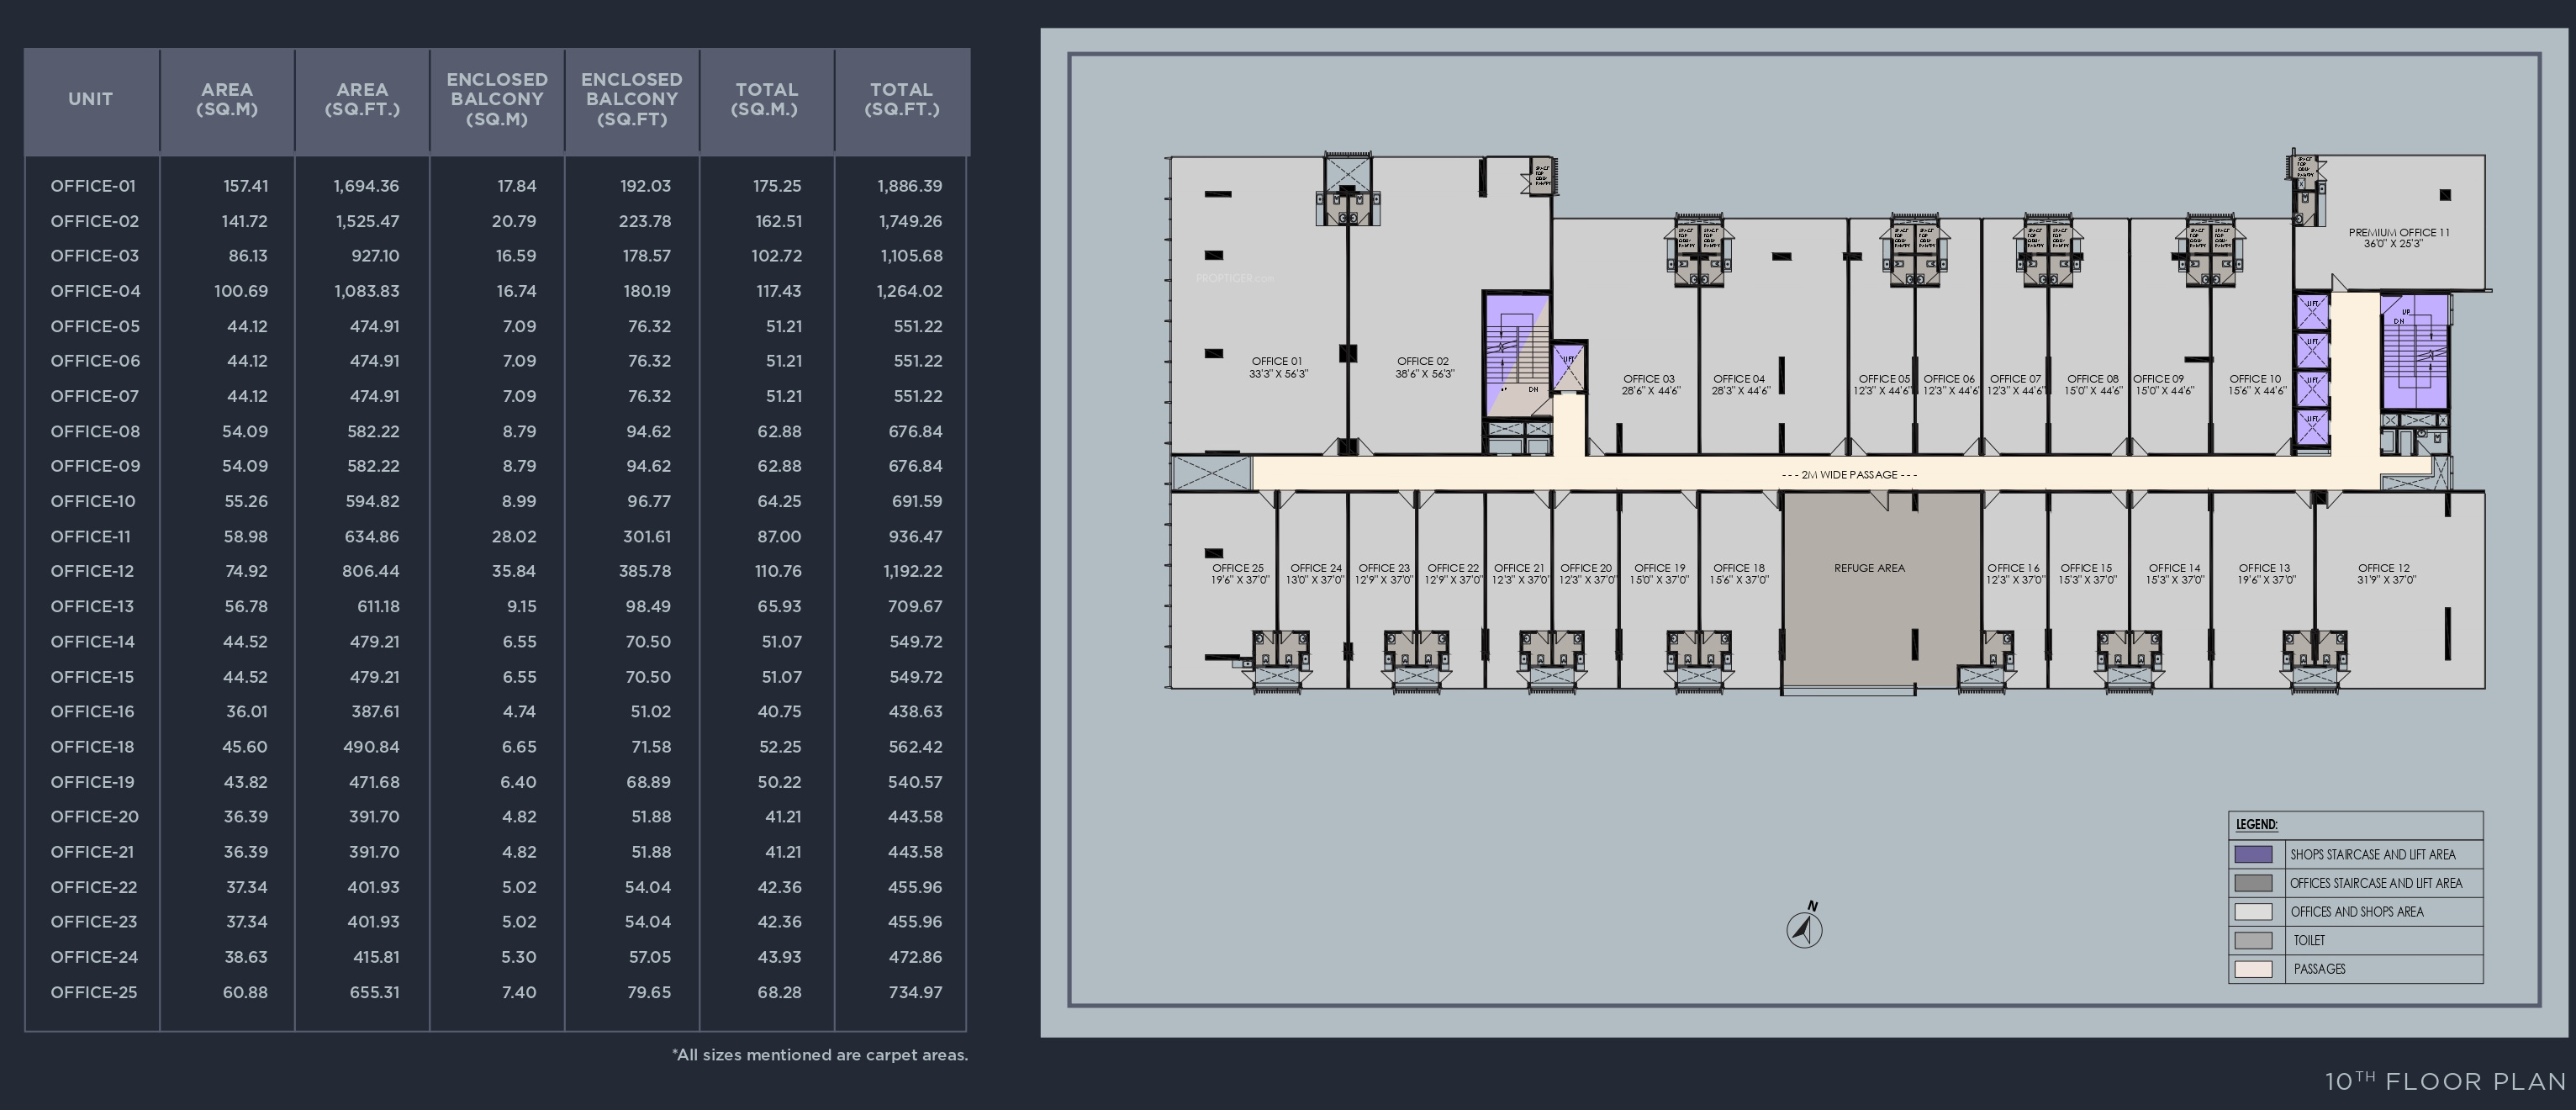Viewport: 2576px width, 1110px height.
Task: Click the Office 12 room on plan
Action: click(2385, 574)
